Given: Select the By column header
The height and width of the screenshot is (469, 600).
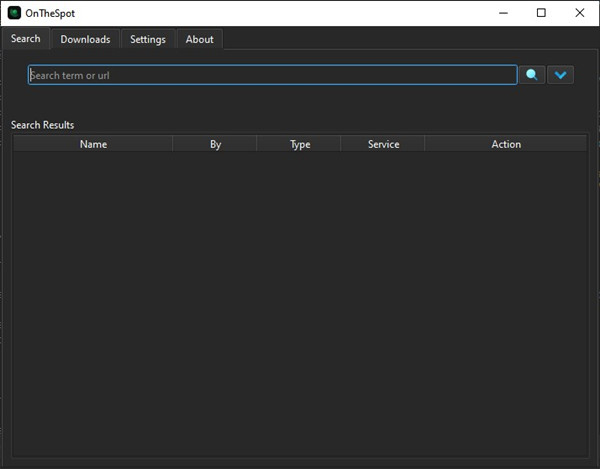Looking at the screenshot, I should [215, 144].
